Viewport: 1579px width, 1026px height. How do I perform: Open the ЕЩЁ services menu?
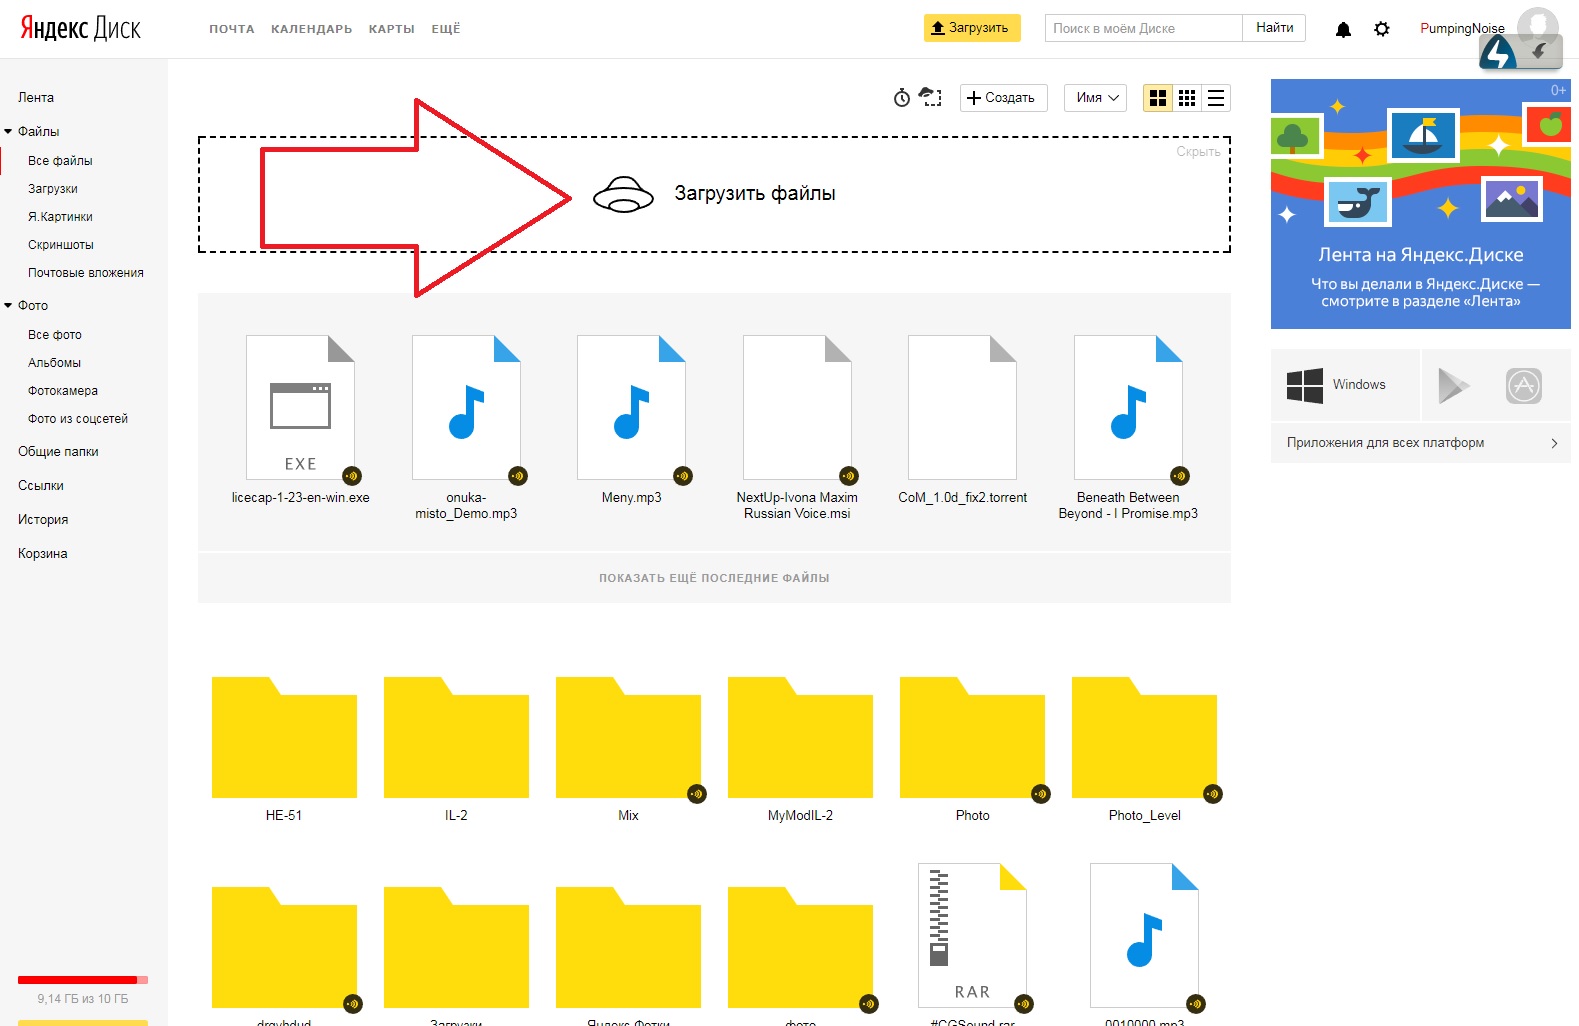pyautogui.click(x=446, y=29)
